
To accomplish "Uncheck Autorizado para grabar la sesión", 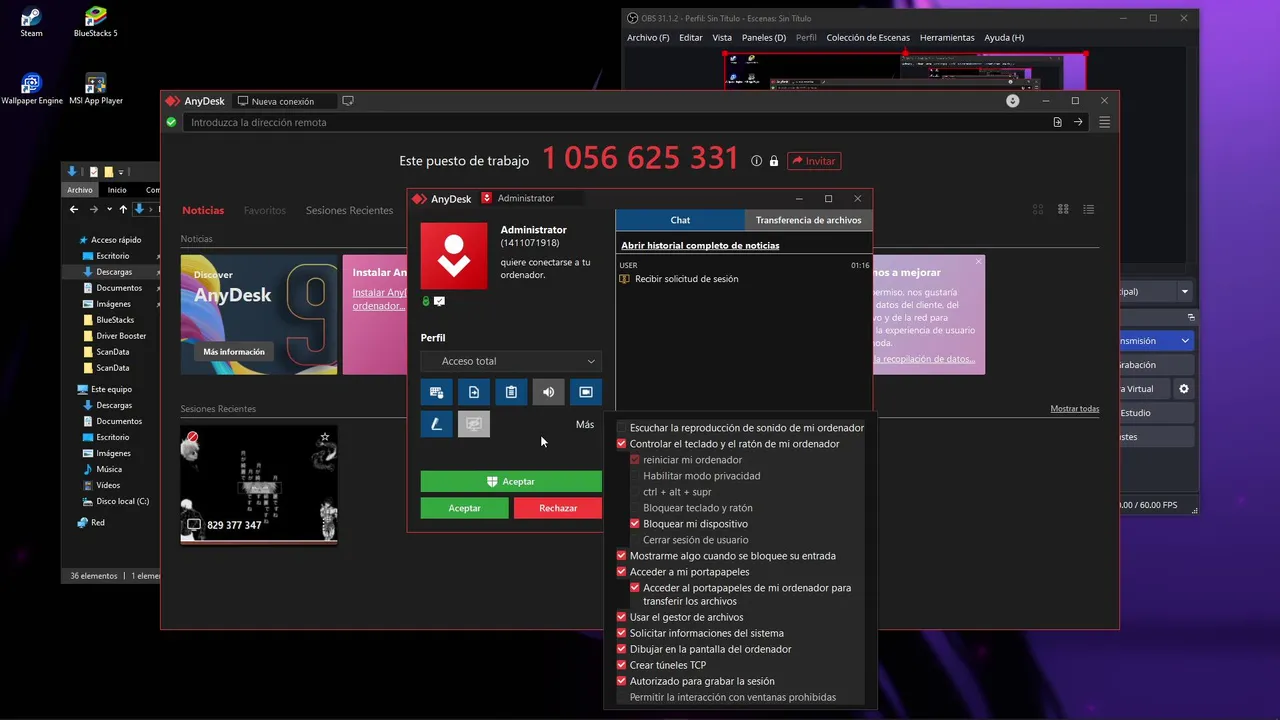I will click(x=622, y=681).
